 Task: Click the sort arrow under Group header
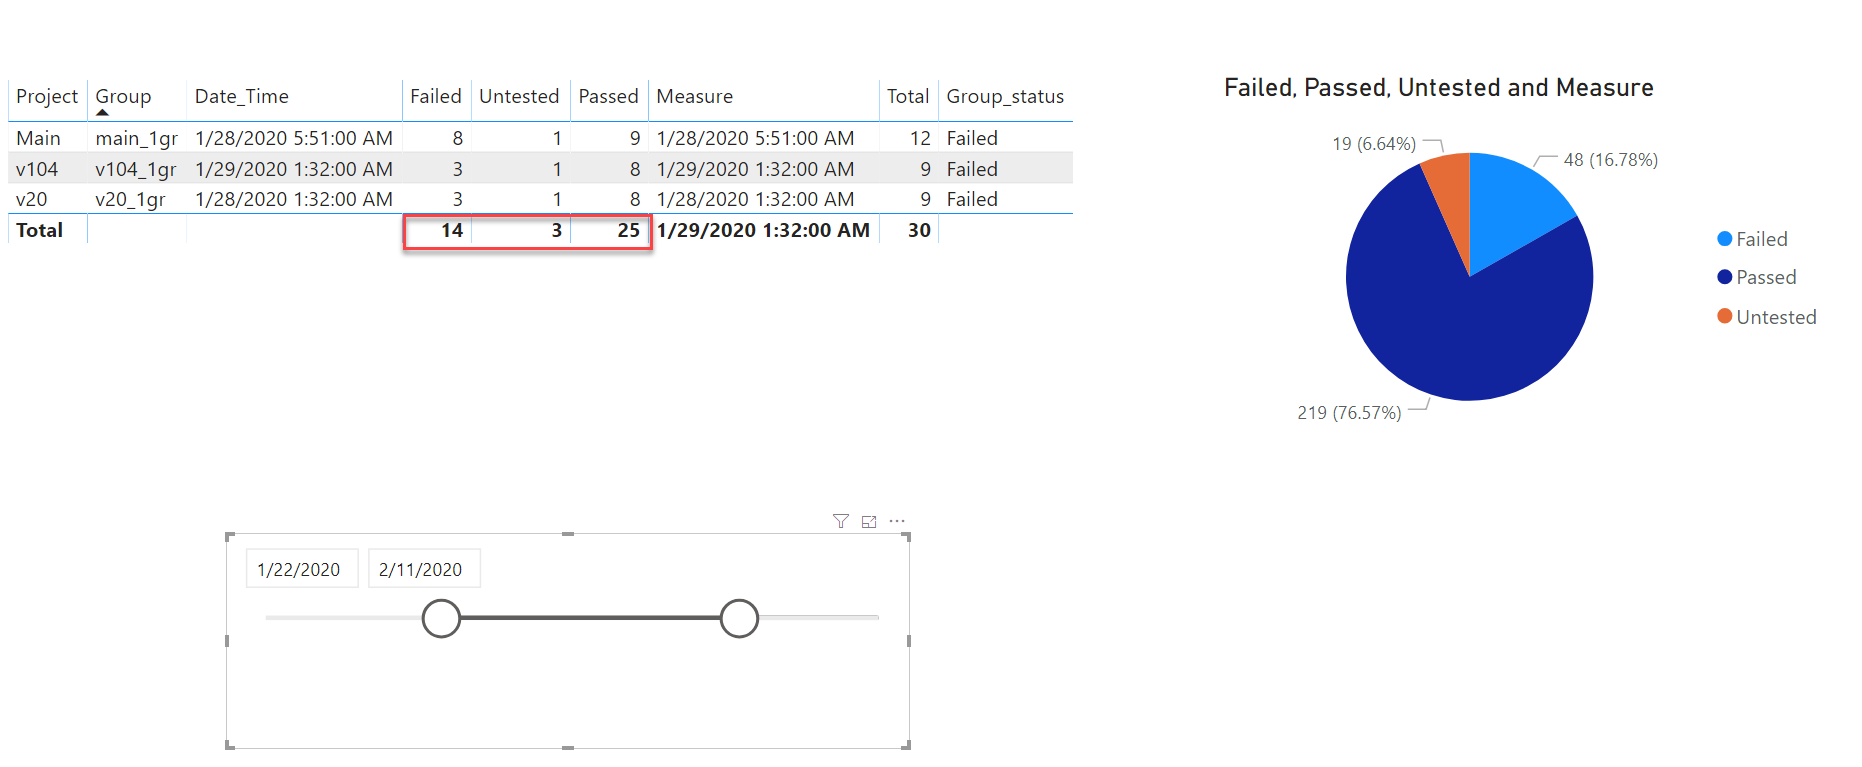102,113
